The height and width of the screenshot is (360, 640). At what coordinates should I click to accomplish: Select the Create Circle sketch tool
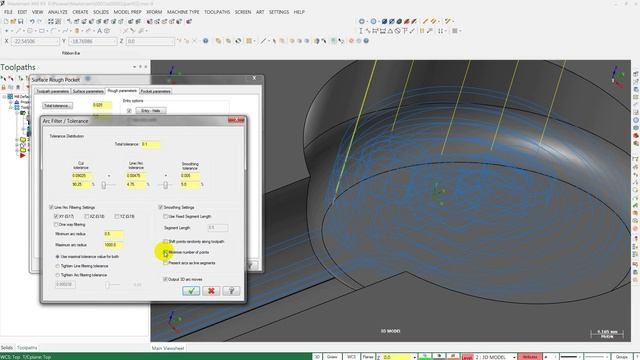30,31
